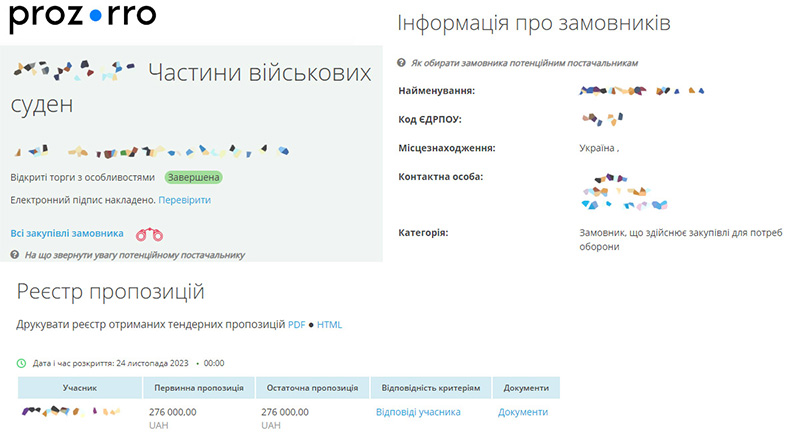800x444 pixels.
Task: View 'Відповіді учасника' in the table row
Action: 418,412
